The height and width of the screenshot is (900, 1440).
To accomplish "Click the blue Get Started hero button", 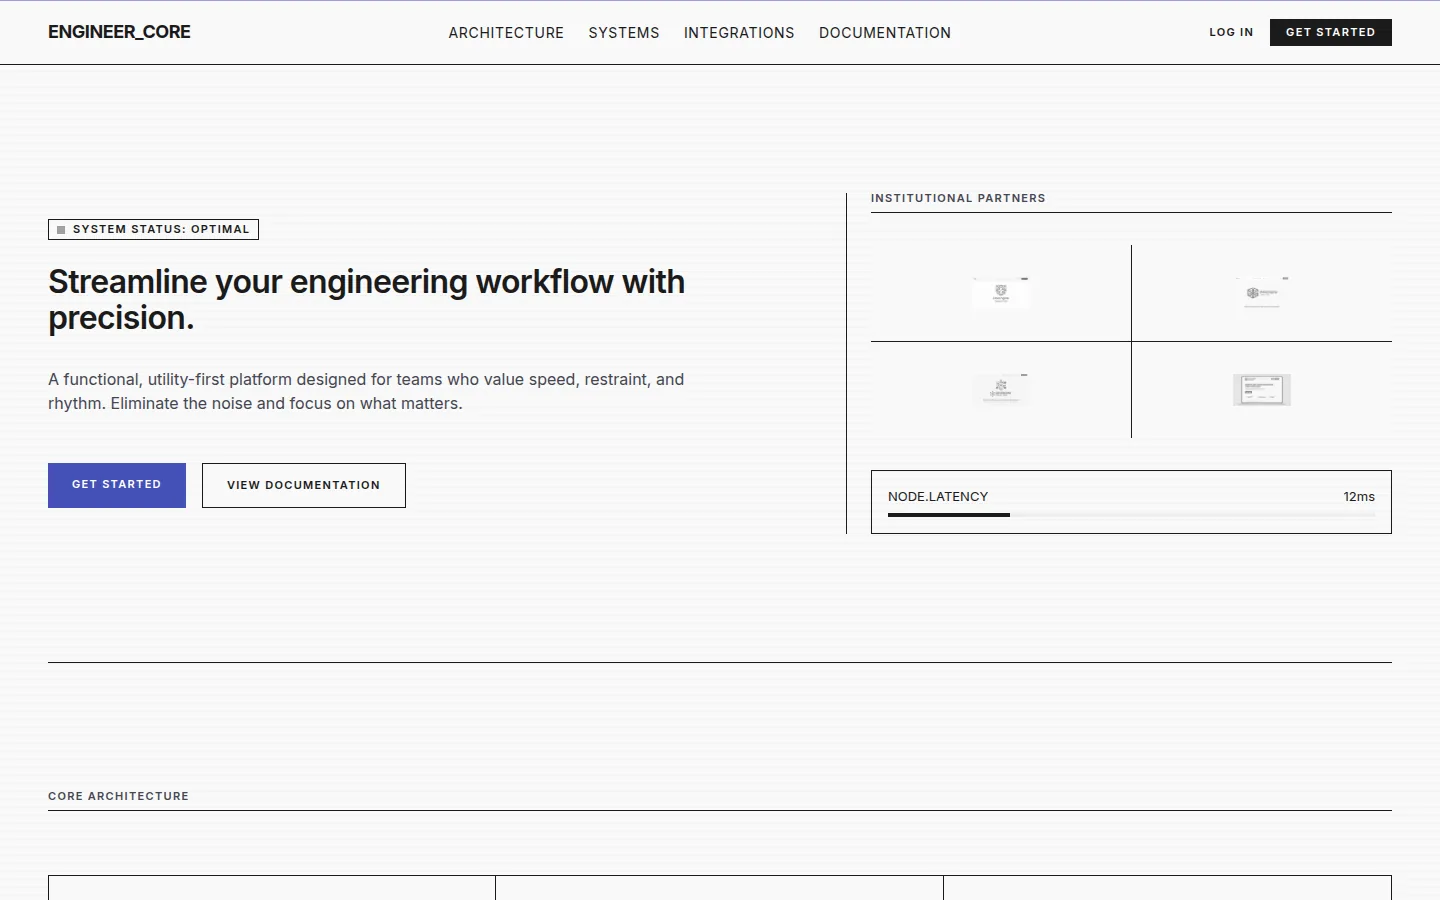I will [x=117, y=485].
